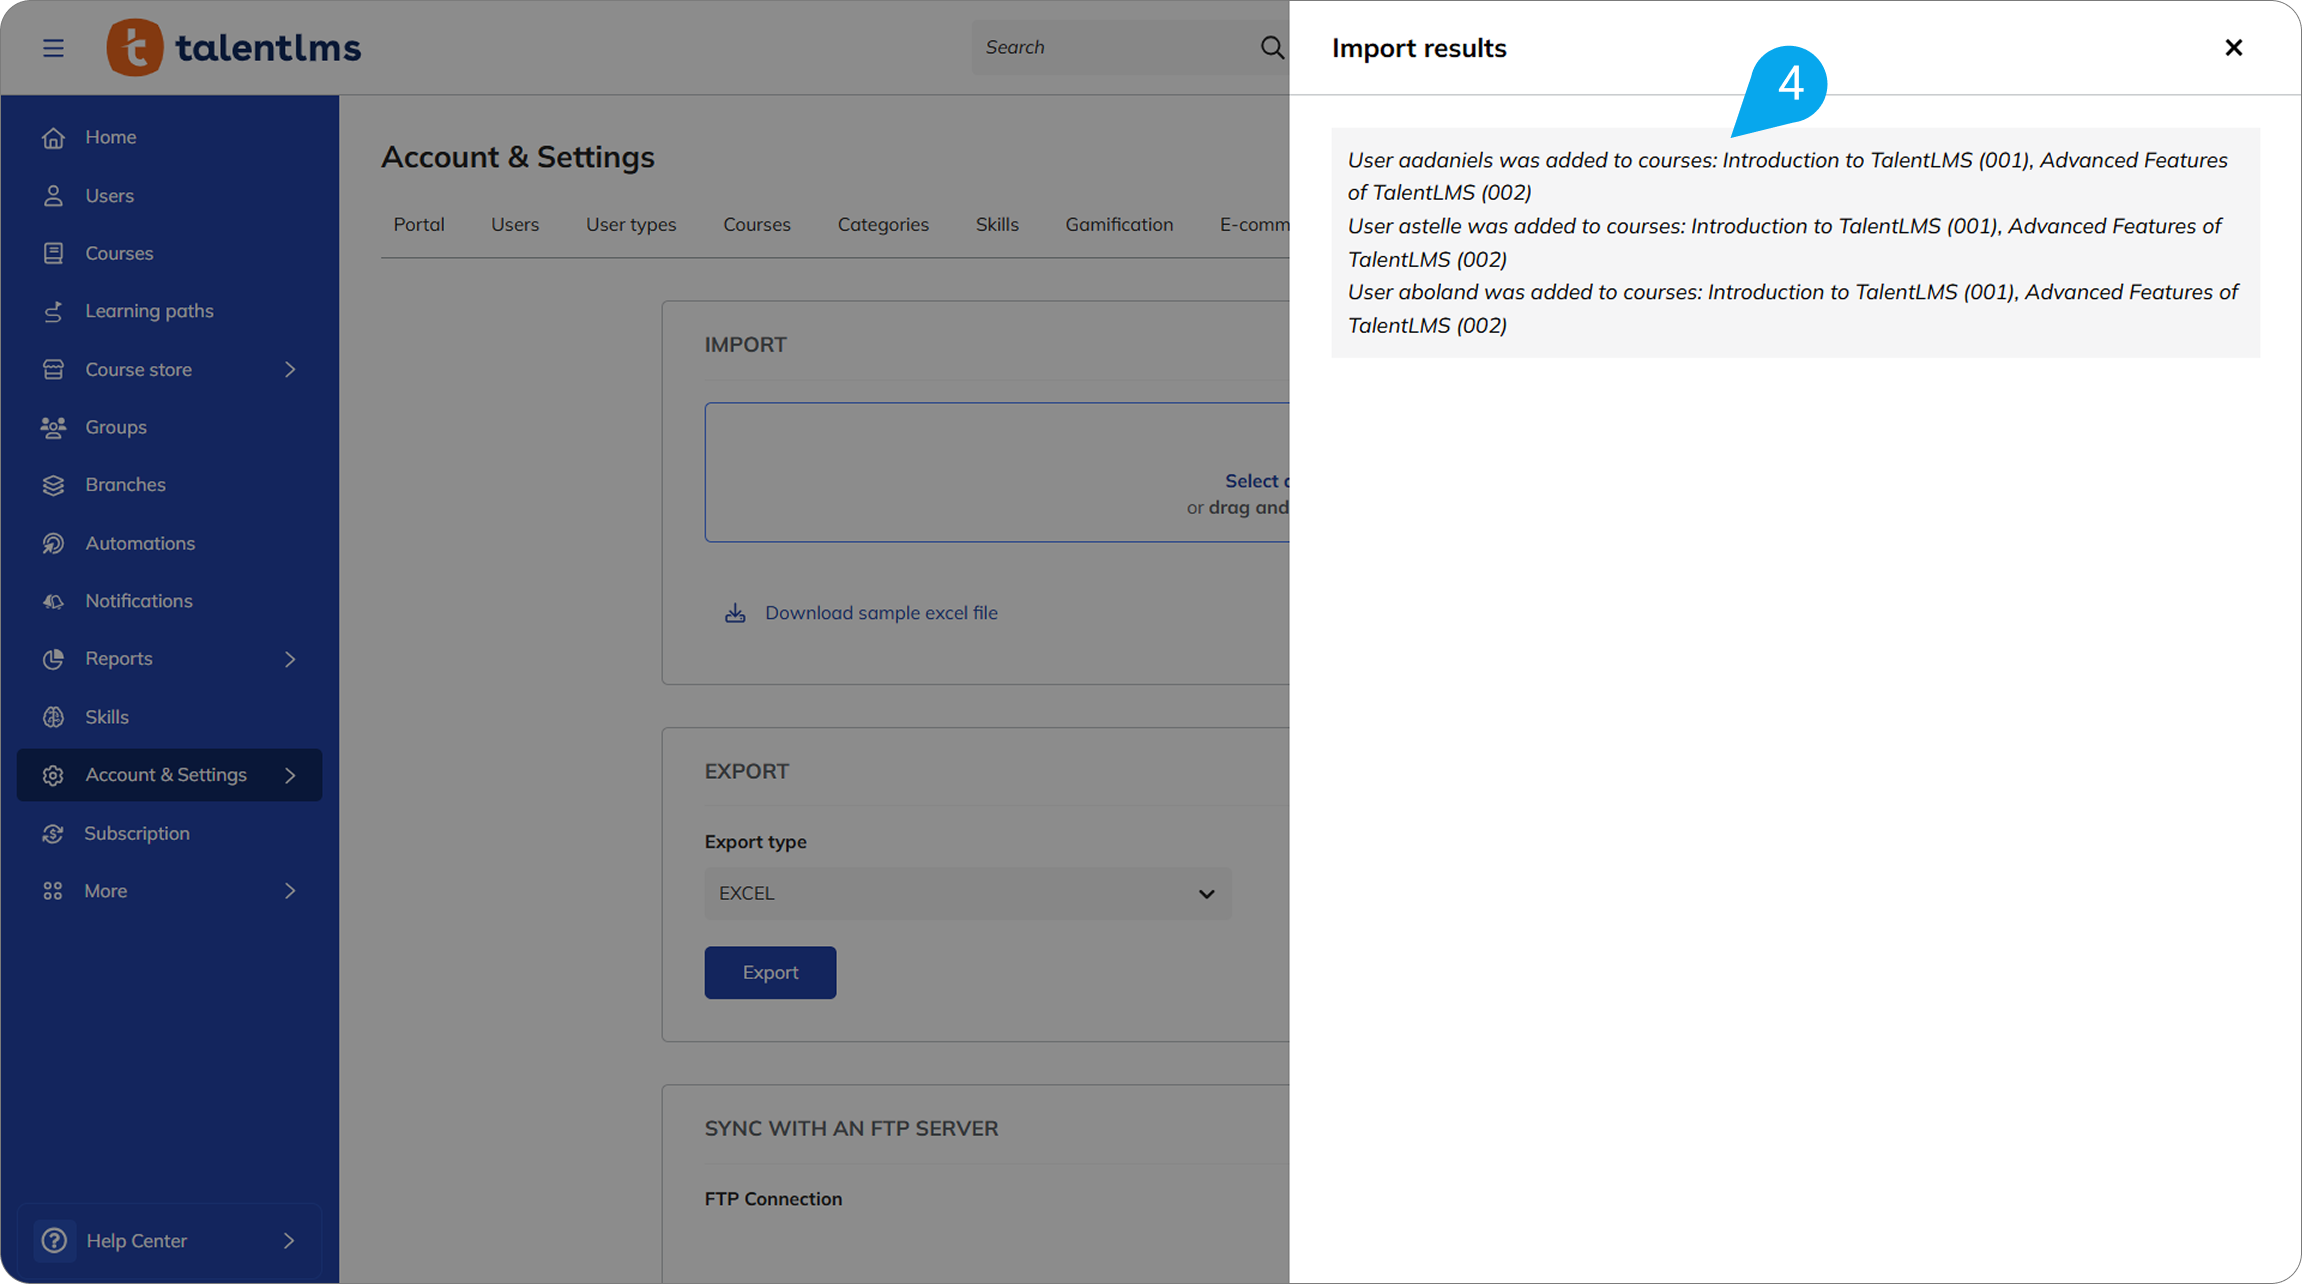Click the download sample file icon
2302x1284 pixels.
point(735,613)
